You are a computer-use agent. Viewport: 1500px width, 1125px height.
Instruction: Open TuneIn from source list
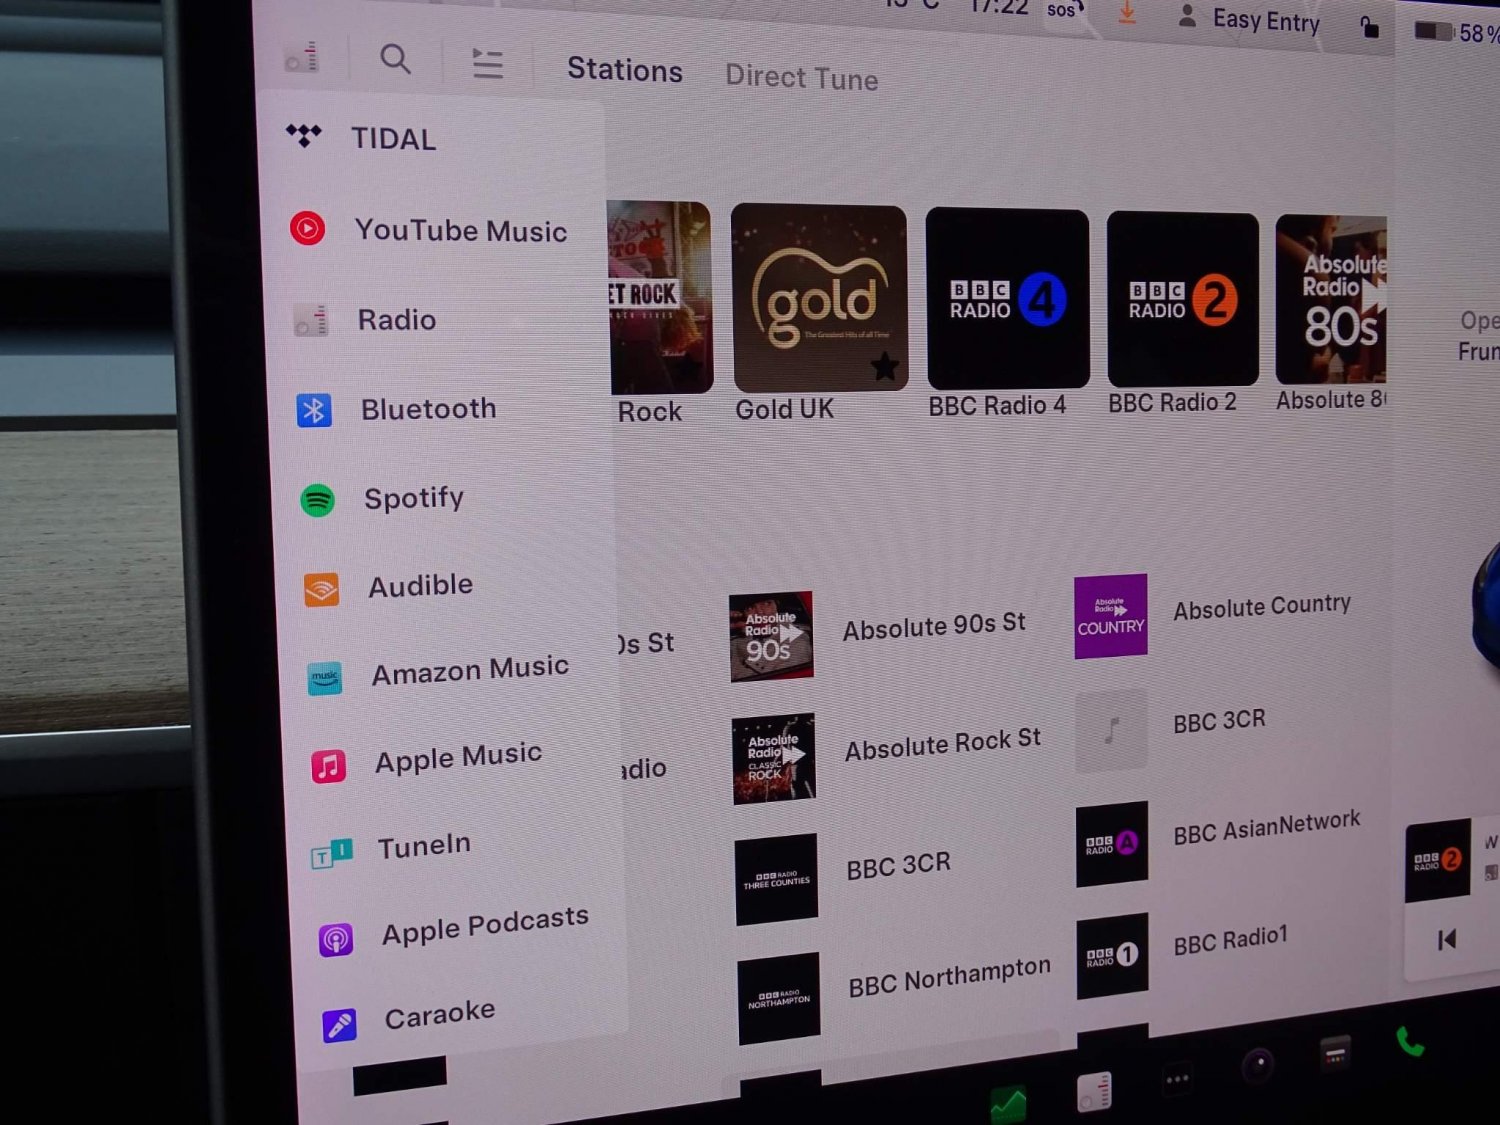coord(391,849)
